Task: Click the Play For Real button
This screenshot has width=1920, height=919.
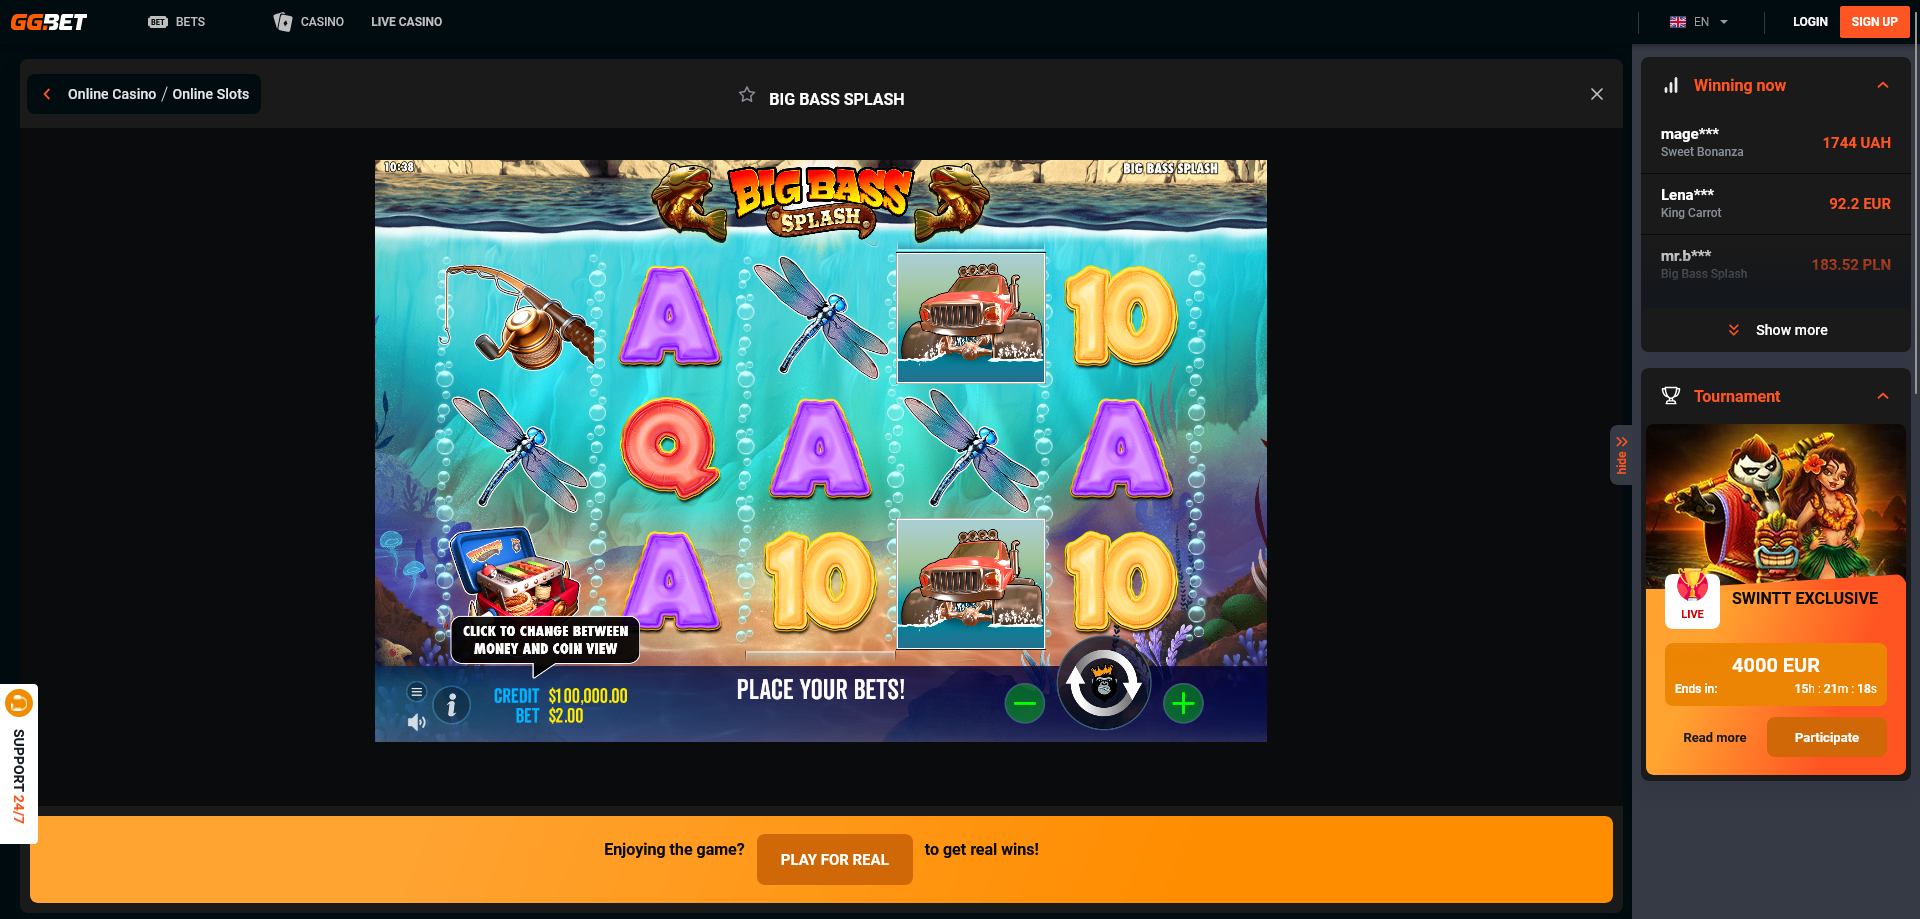Action: tap(834, 859)
